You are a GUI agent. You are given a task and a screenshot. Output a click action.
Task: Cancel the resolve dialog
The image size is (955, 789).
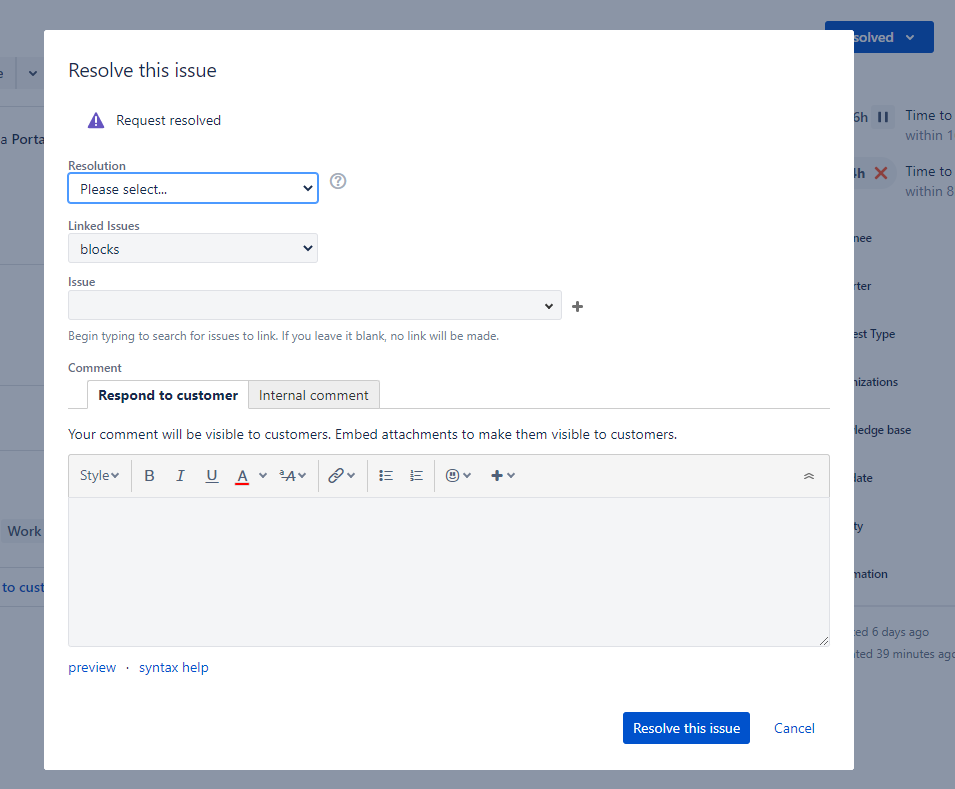(x=794, y=728)
